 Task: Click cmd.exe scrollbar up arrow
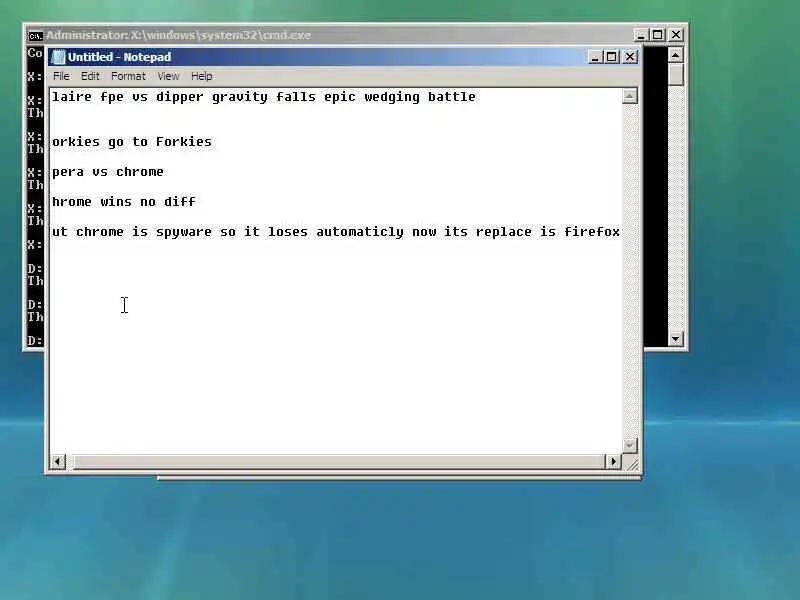pos(676,55)
